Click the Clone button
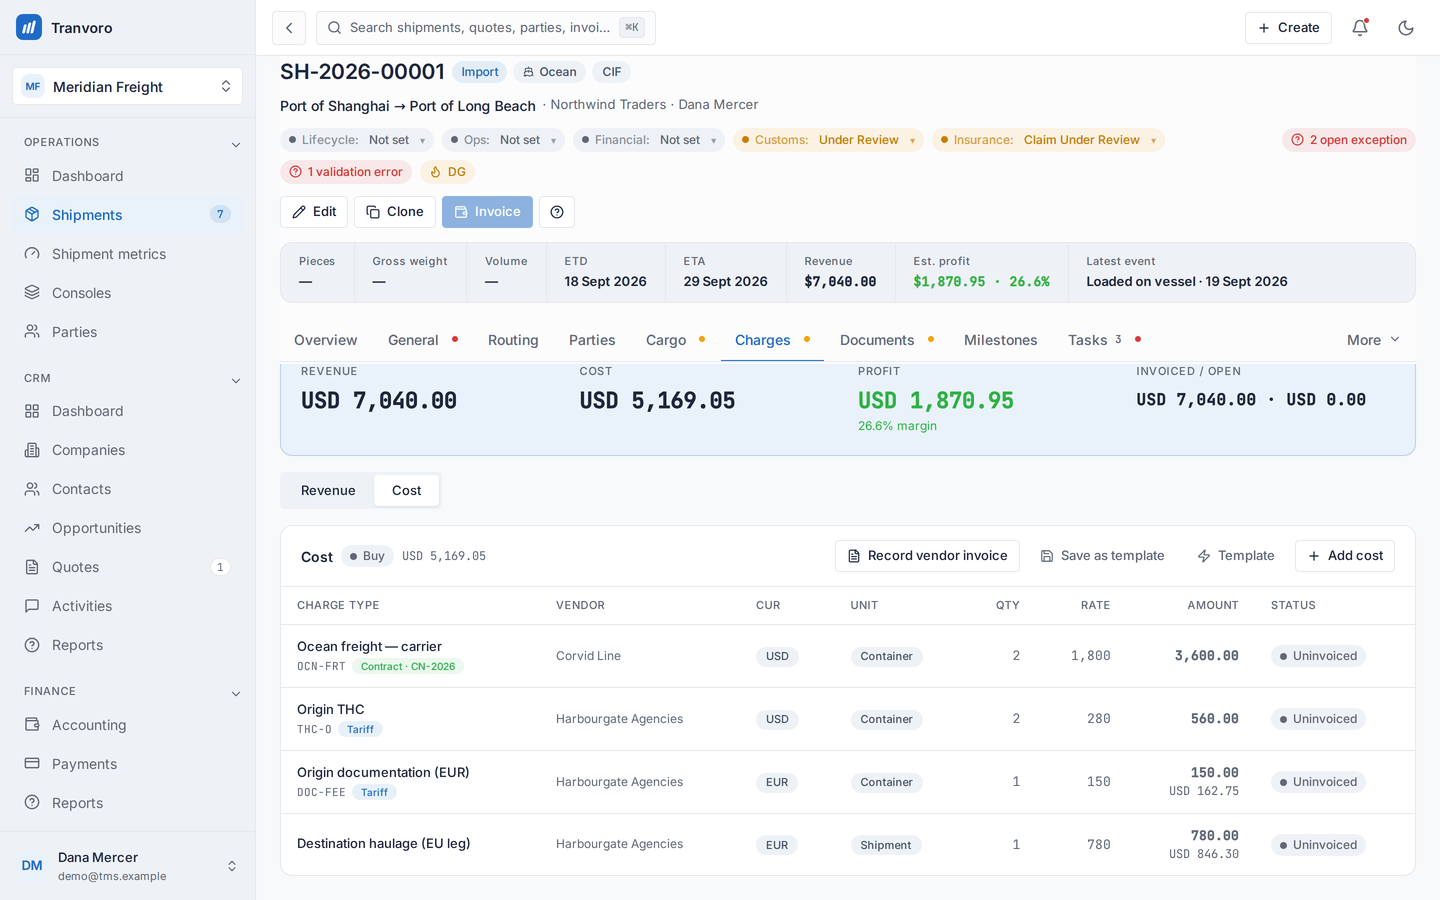1440x900 pixels. point(394,212)
